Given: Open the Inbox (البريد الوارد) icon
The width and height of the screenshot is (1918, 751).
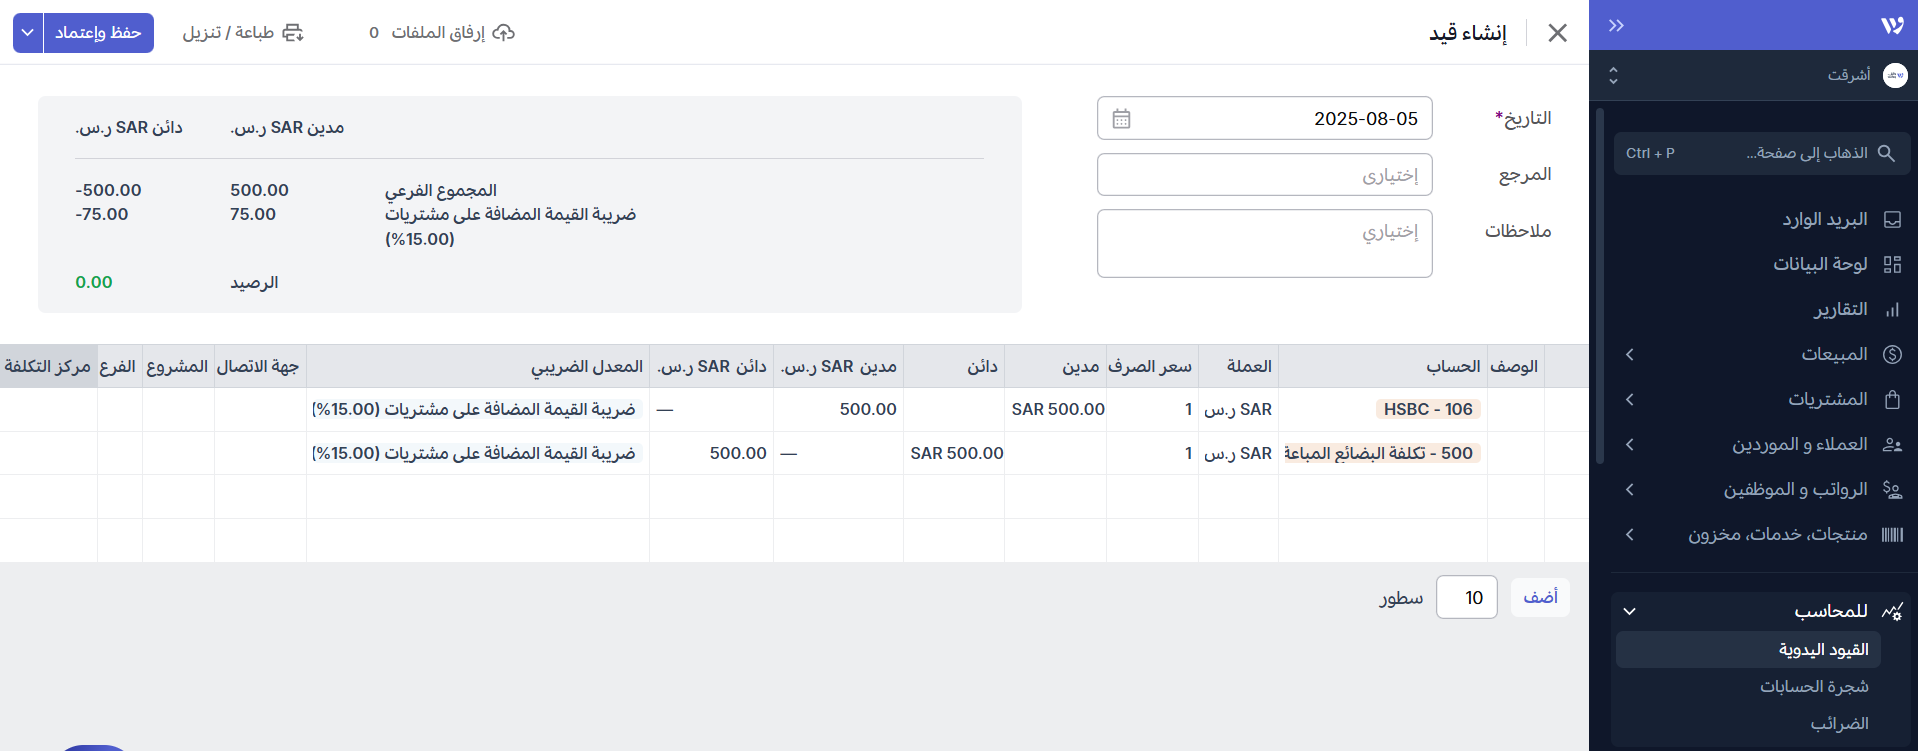Looking at the screenshot, I should tap(1892, 220).
